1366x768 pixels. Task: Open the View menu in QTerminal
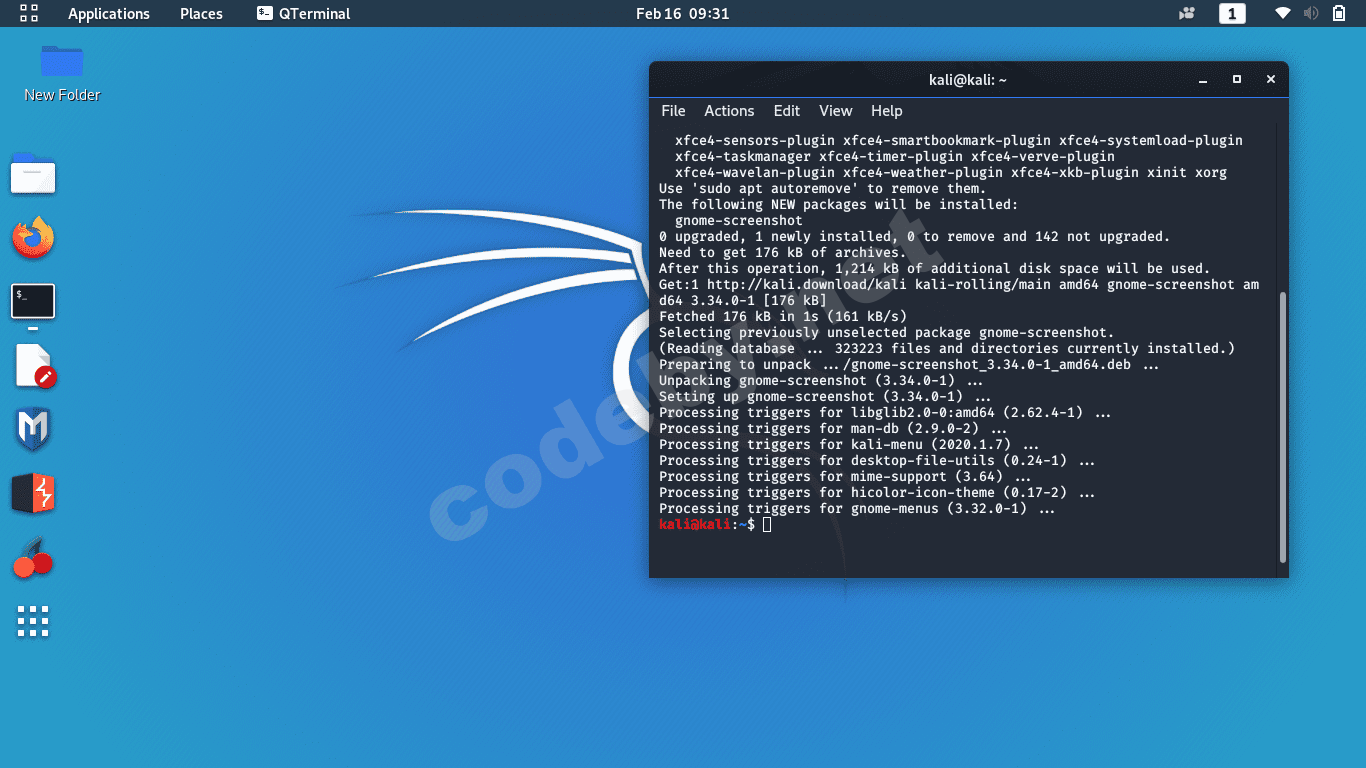836,111
